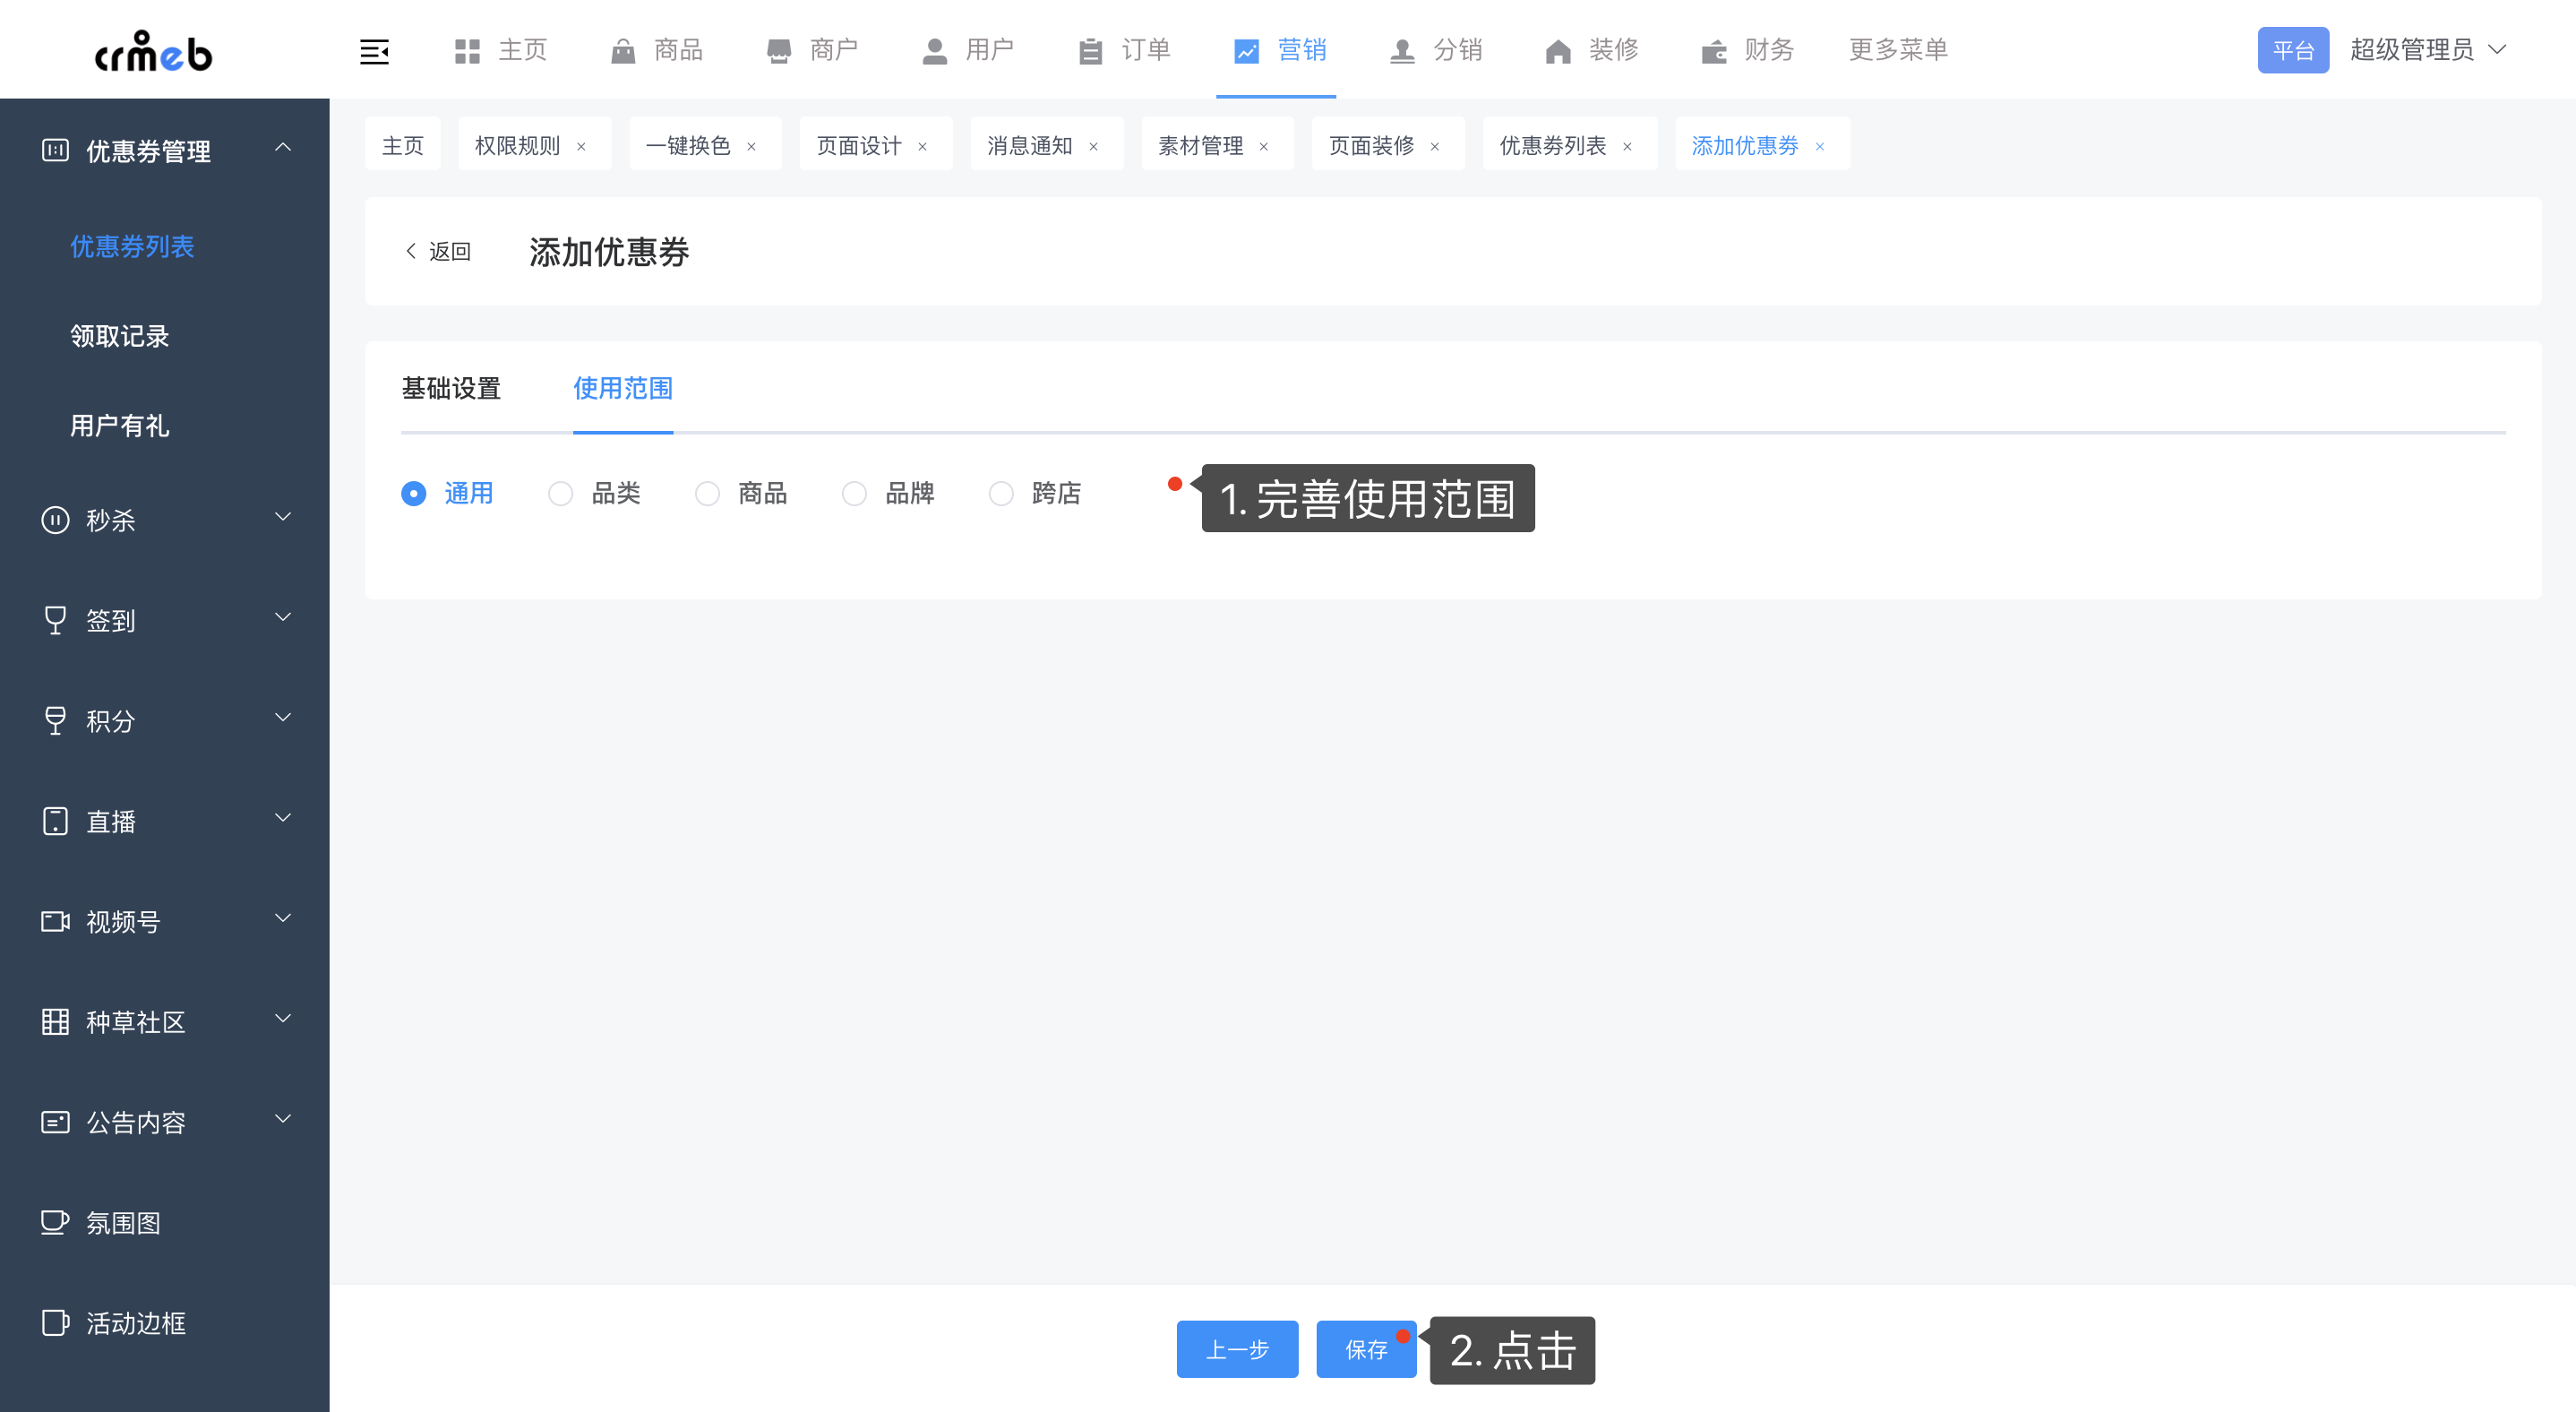
Task: Open 领取记录 in the sidebar
Action: tap(120, 336)
